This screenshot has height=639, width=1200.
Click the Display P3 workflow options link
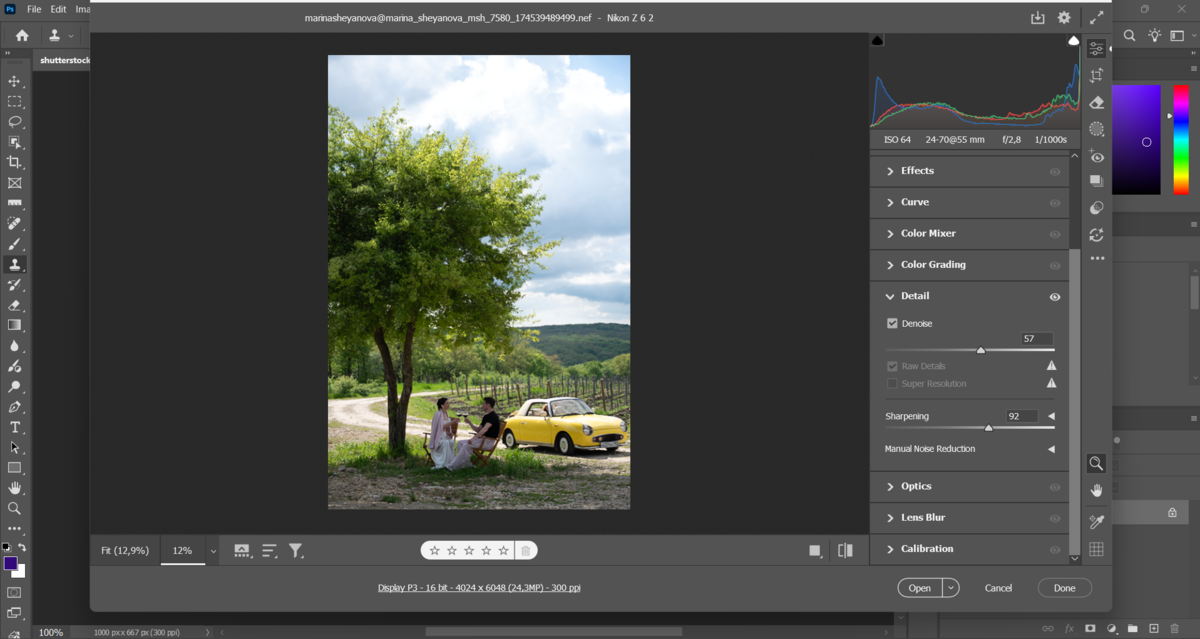(479, 588)
